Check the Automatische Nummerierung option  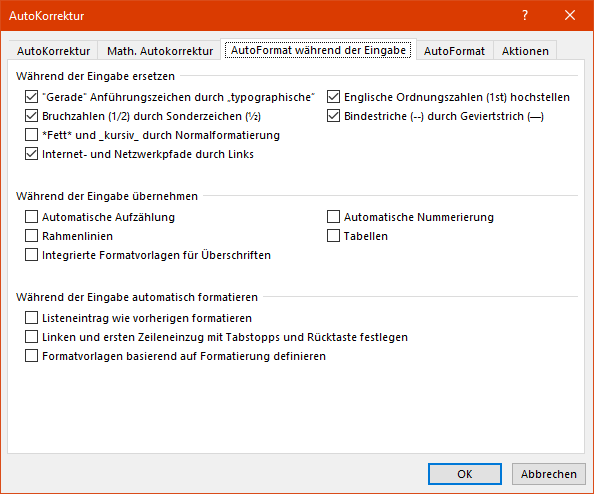(333, 217)
